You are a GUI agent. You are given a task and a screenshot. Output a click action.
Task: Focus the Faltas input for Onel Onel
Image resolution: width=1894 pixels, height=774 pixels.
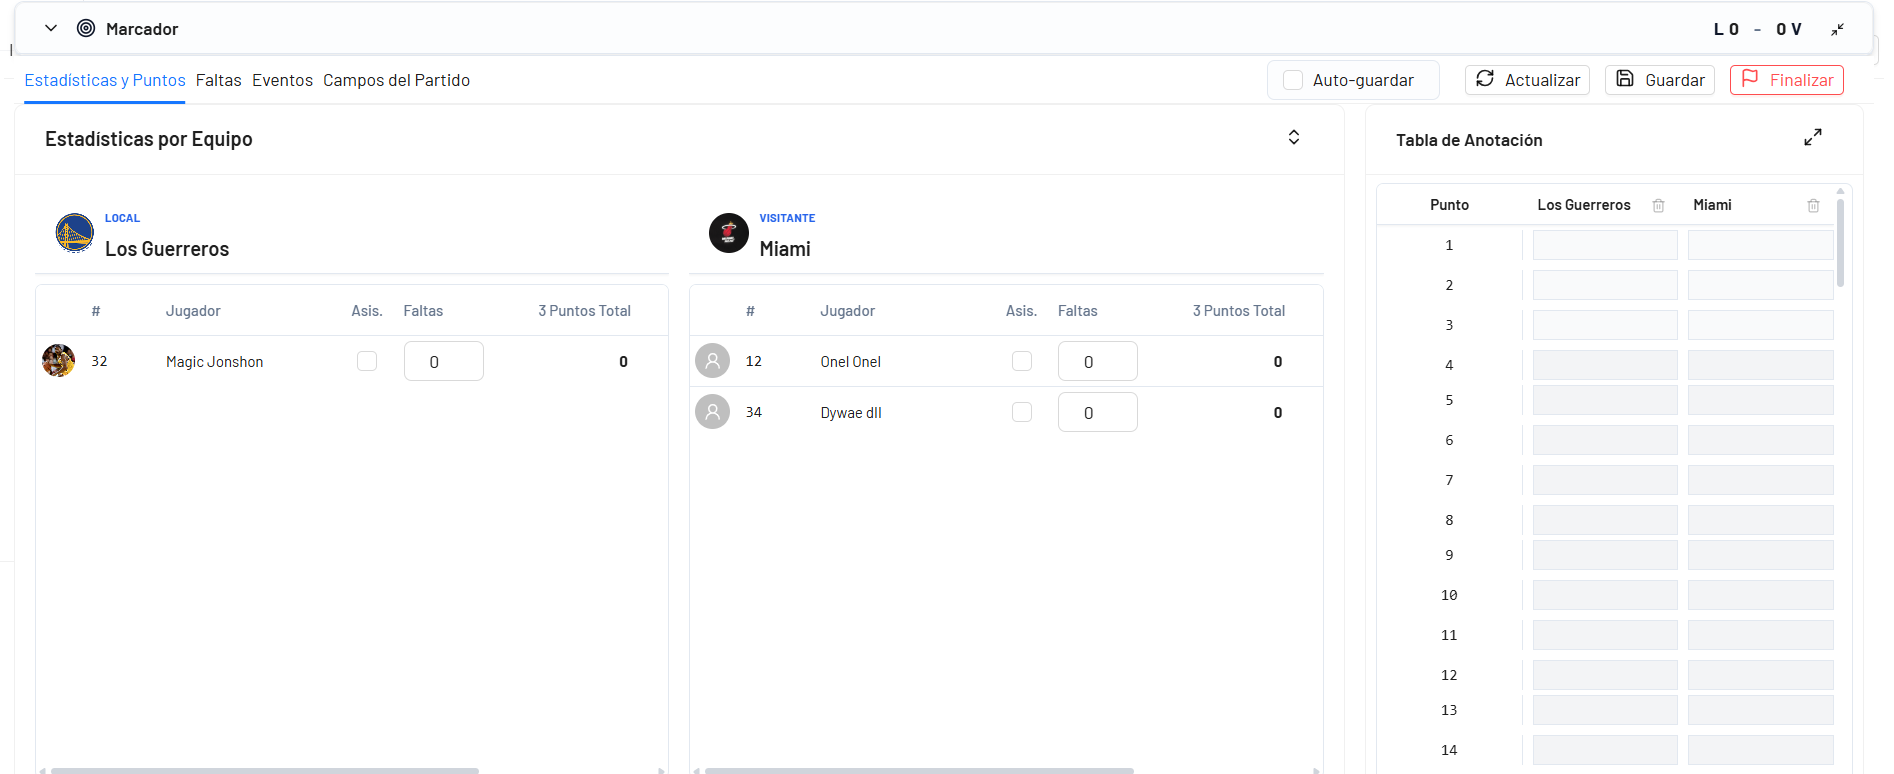coord(1098,361)
